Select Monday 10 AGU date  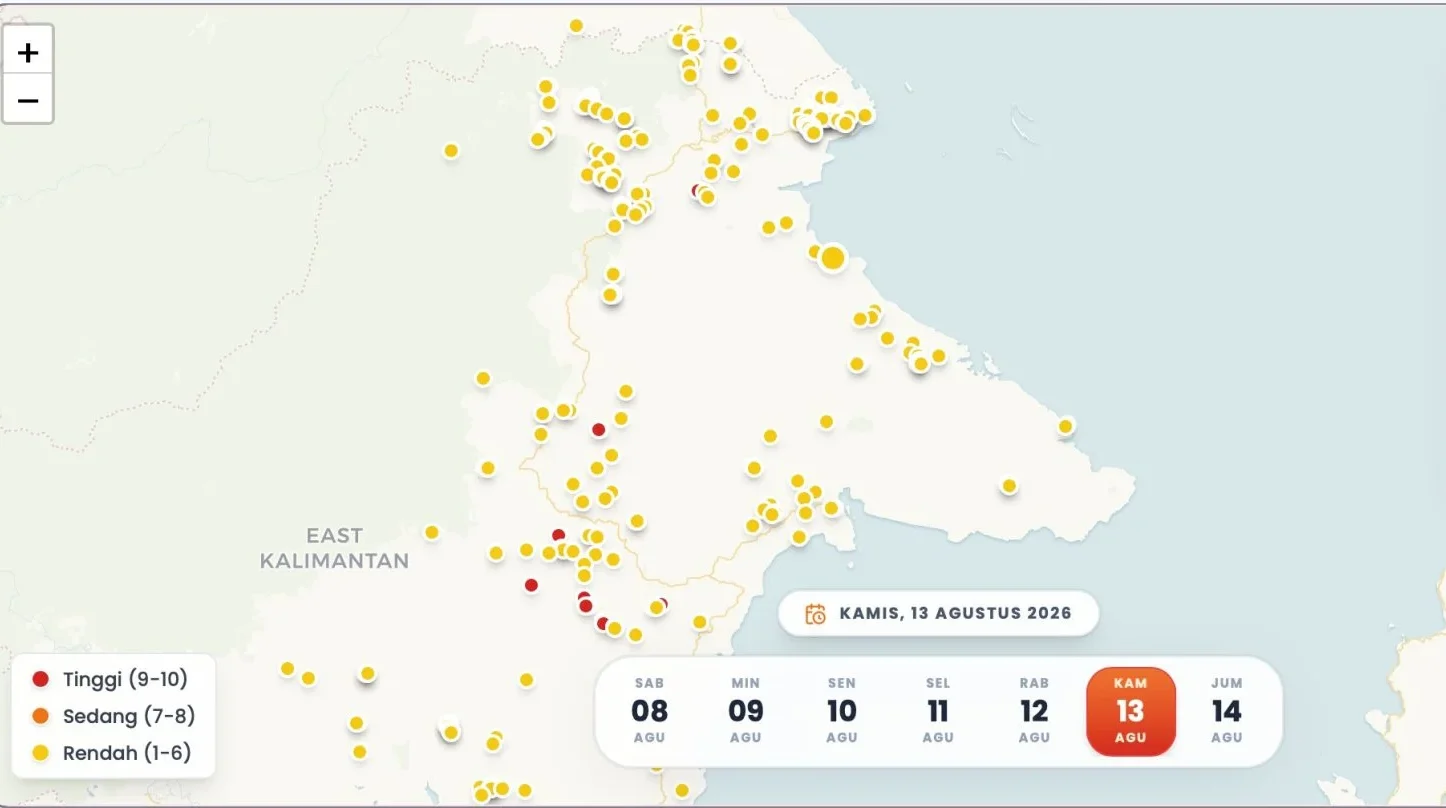[x=841, y=711]
